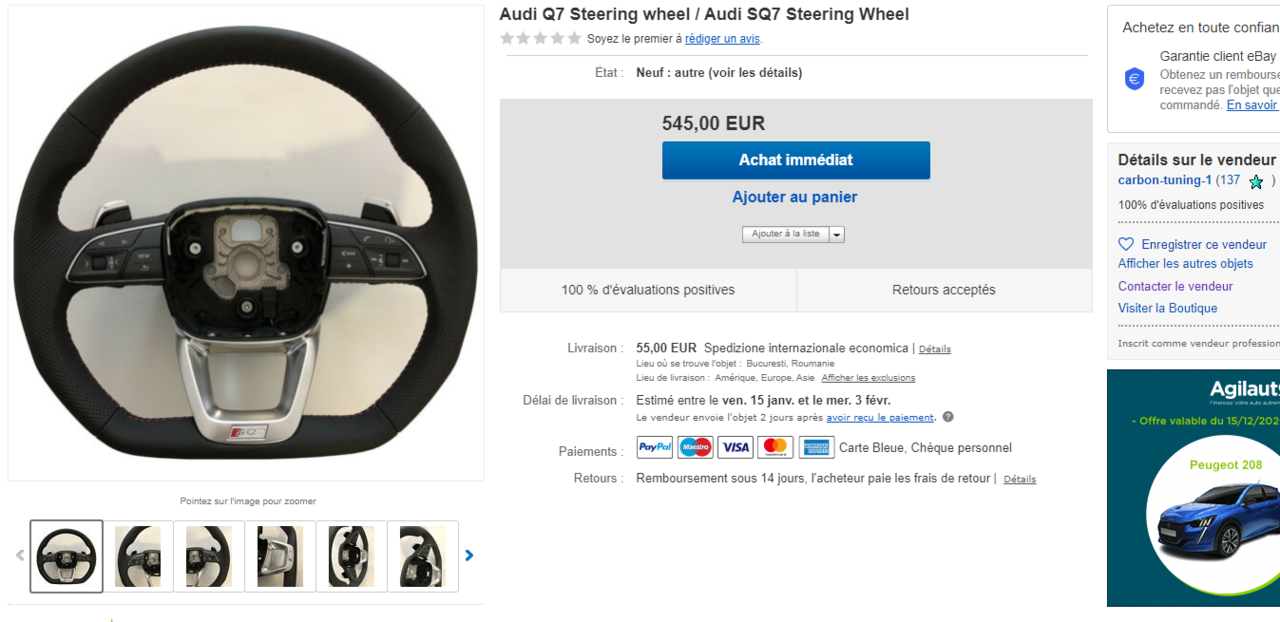Click the main steering wheel image
Viewport: 1280px width, 622px height.
point(246,243)
